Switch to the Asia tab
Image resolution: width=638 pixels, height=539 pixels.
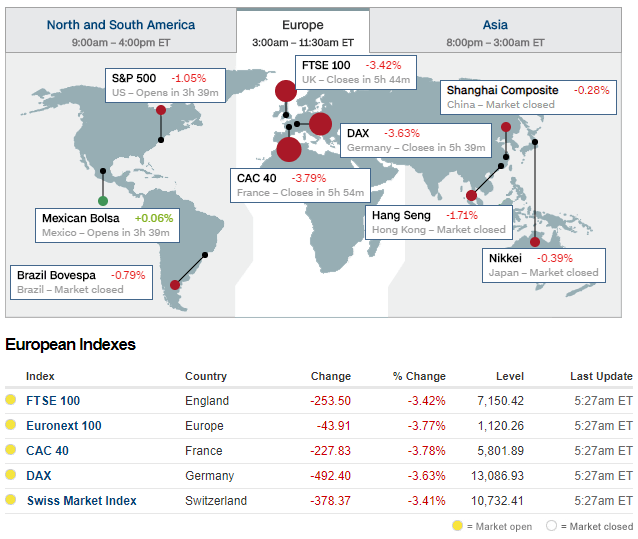pos(494,32)
